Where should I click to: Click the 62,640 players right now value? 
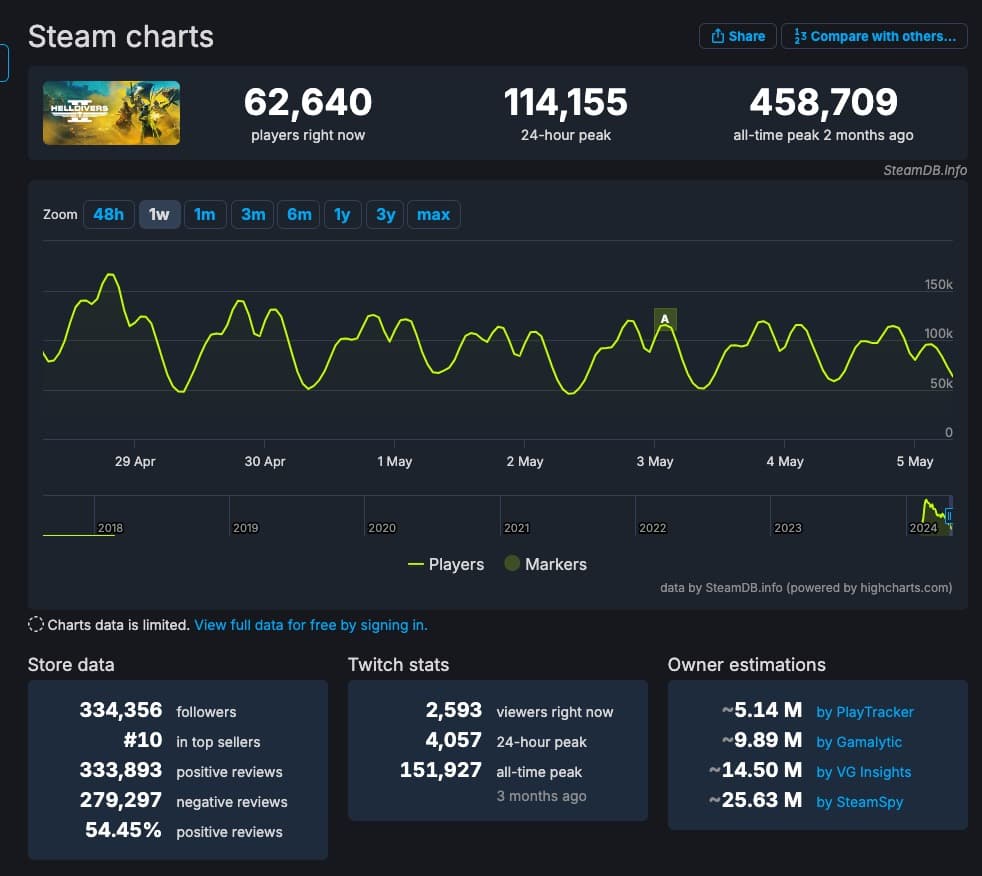pyautogui.click(x=308, y=102)
